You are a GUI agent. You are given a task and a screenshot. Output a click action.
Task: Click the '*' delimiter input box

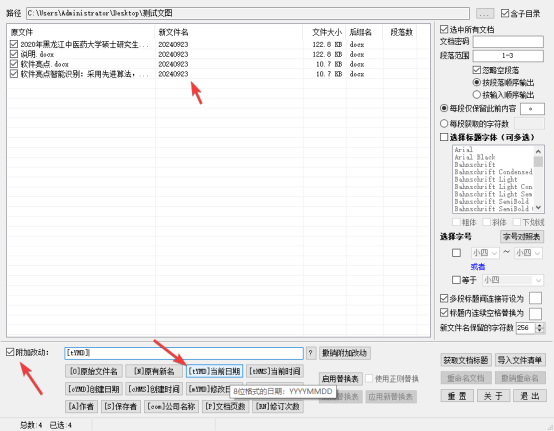click(532, 109)
